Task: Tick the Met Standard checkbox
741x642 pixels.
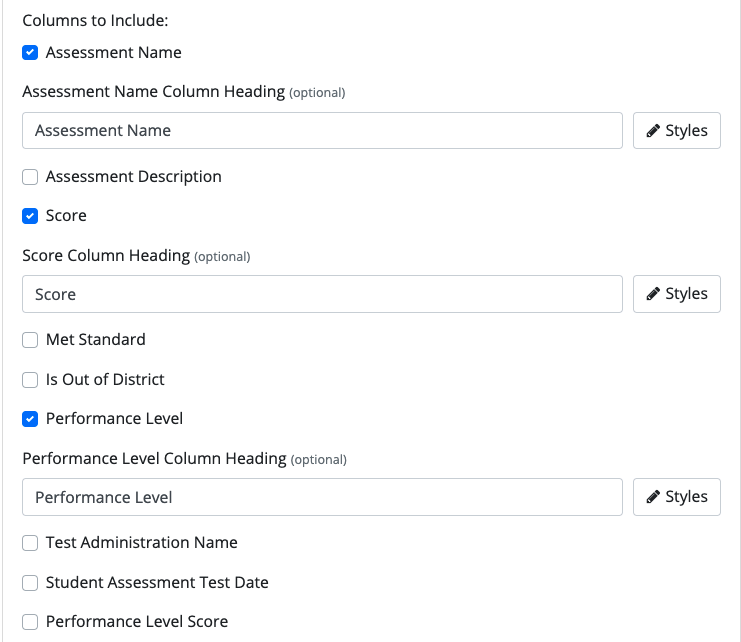Action: 30,340
